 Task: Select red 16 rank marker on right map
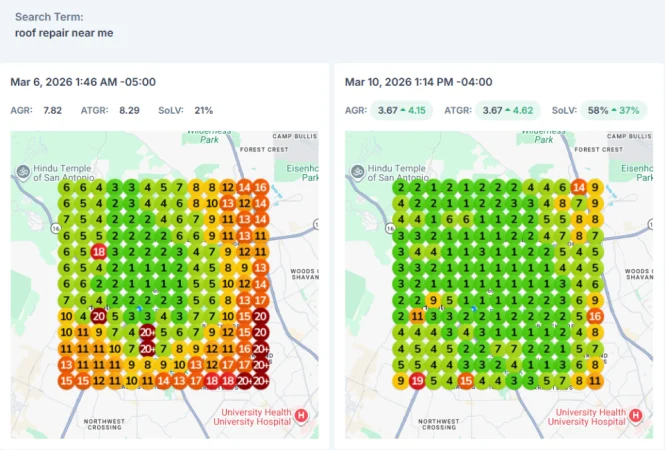tap(595, 316)
